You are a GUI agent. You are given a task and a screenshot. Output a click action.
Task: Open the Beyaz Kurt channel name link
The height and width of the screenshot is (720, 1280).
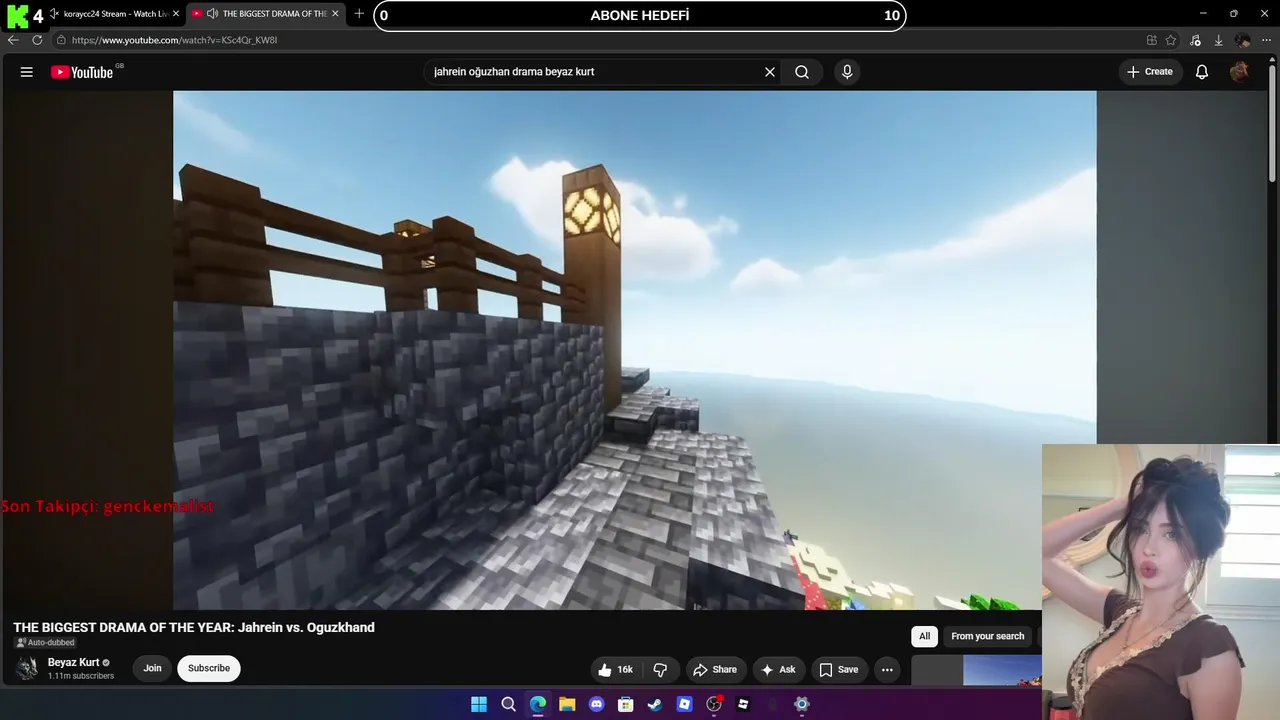click(x=73, y=662)
